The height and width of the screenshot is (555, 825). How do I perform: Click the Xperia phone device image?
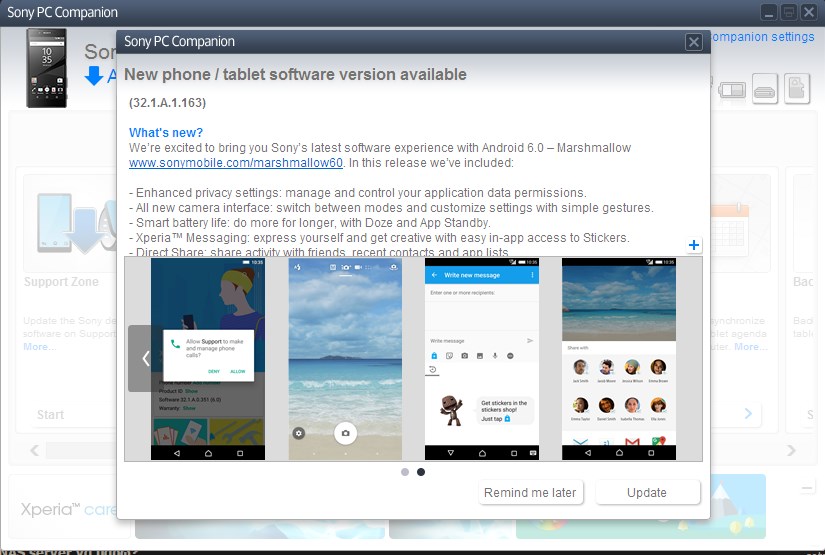47,67
